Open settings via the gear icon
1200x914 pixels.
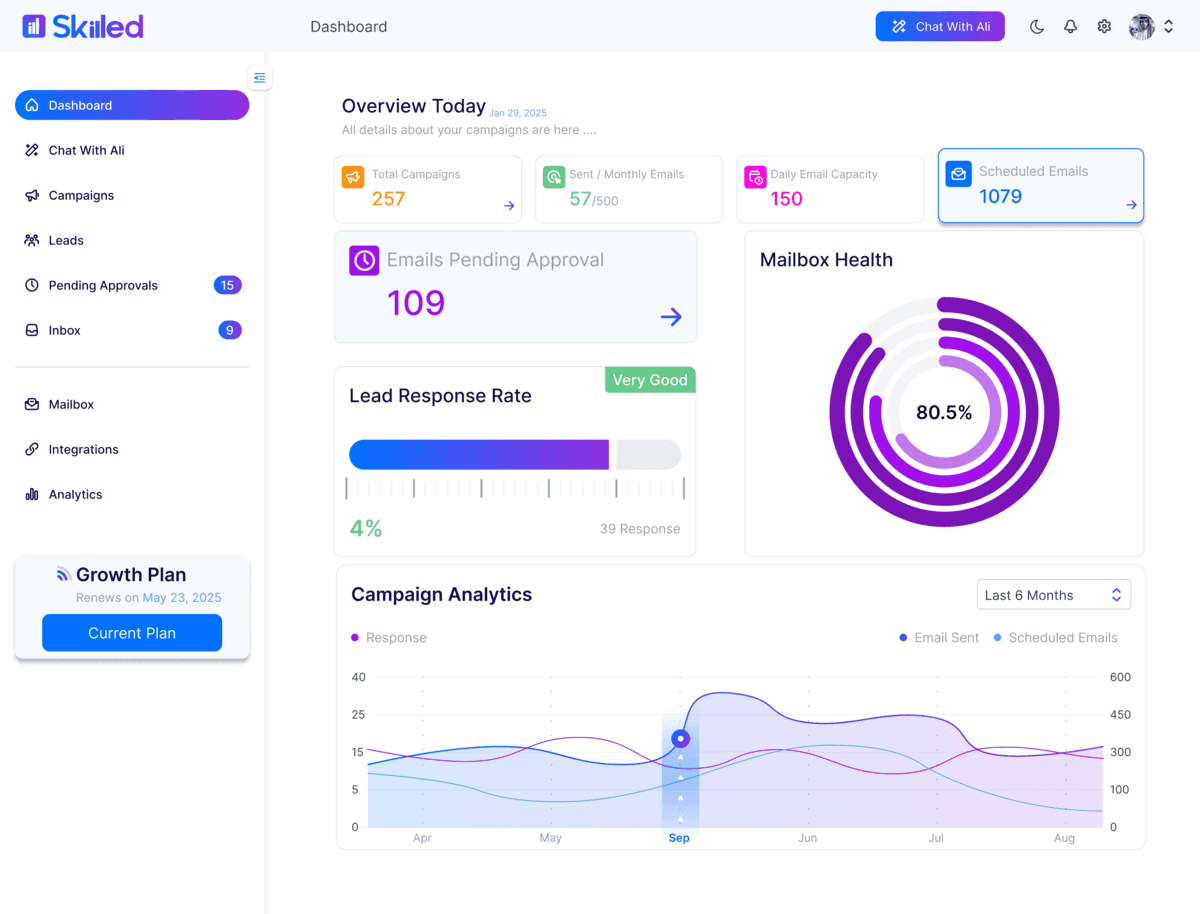click(x=1103, y=26)
